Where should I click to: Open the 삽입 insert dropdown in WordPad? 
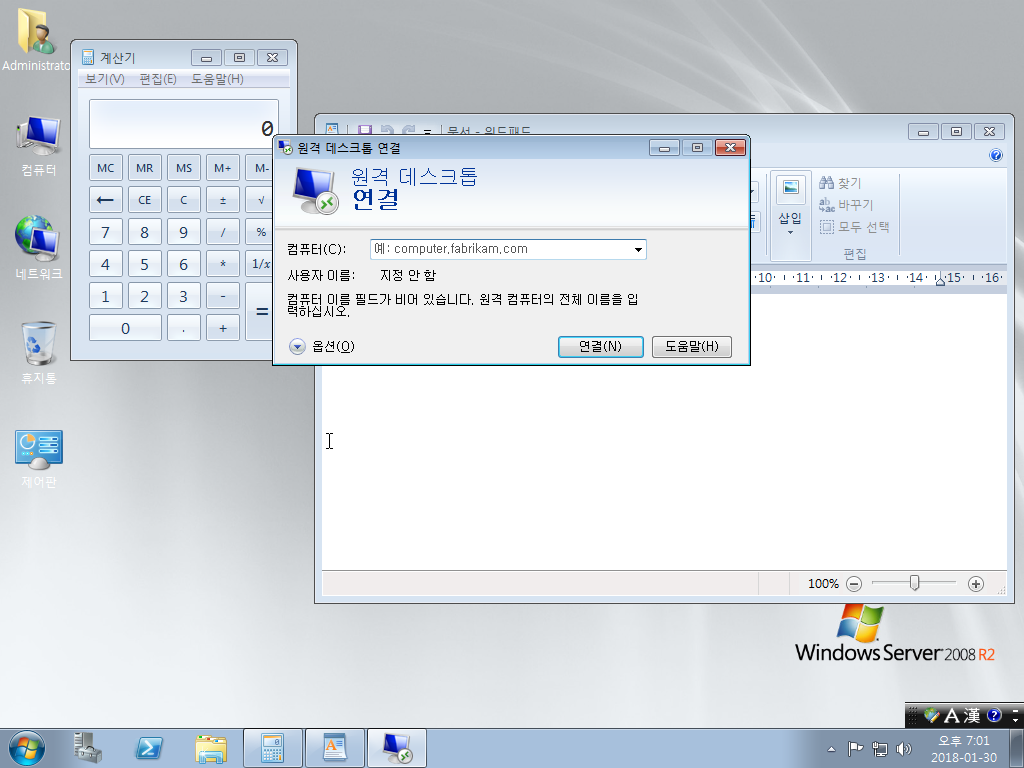pos(790,224)
